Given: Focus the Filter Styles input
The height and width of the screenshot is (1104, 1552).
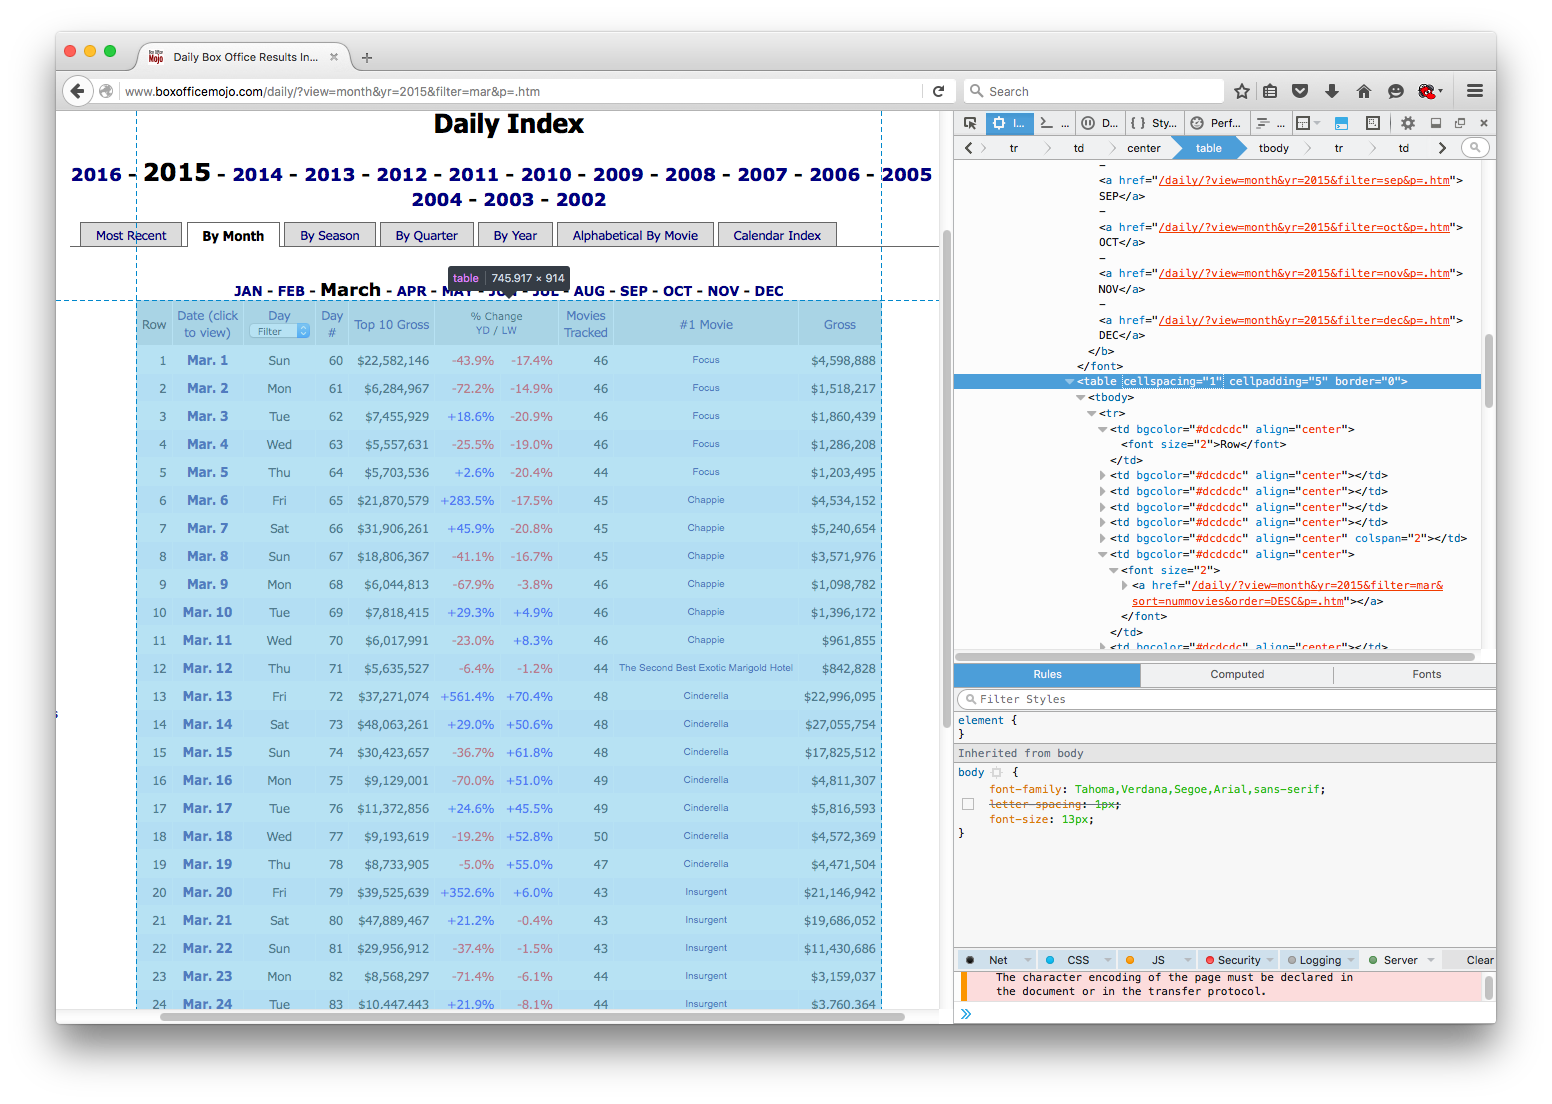Looking at the screenshot, I should (x=1226, y=699).
